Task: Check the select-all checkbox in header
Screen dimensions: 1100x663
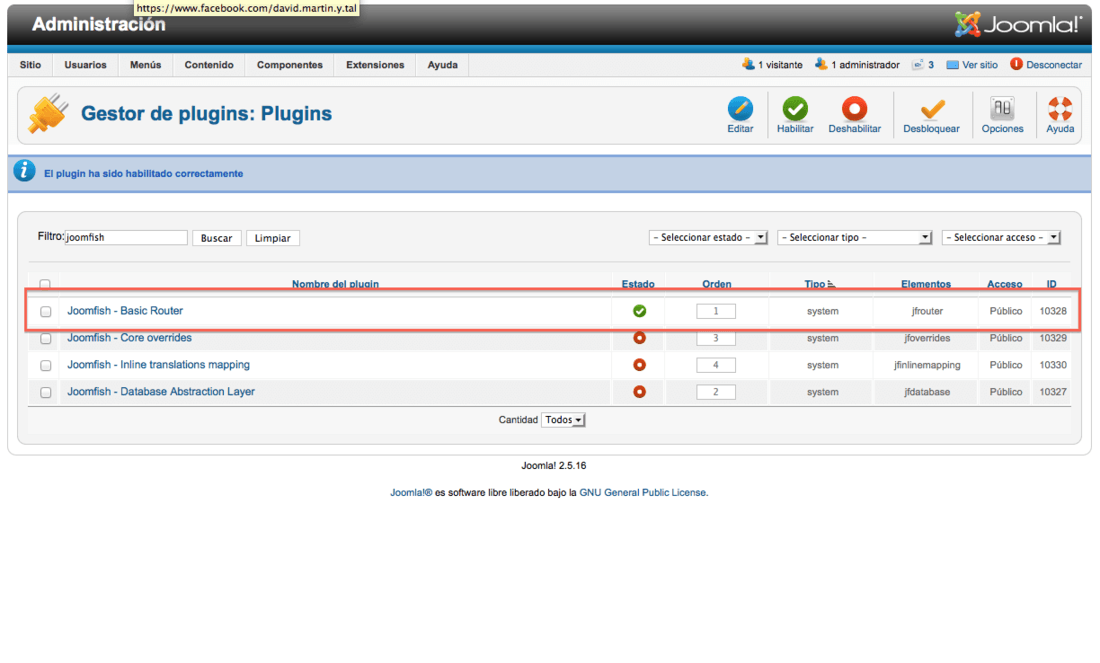Action: (x=45, y=285)
